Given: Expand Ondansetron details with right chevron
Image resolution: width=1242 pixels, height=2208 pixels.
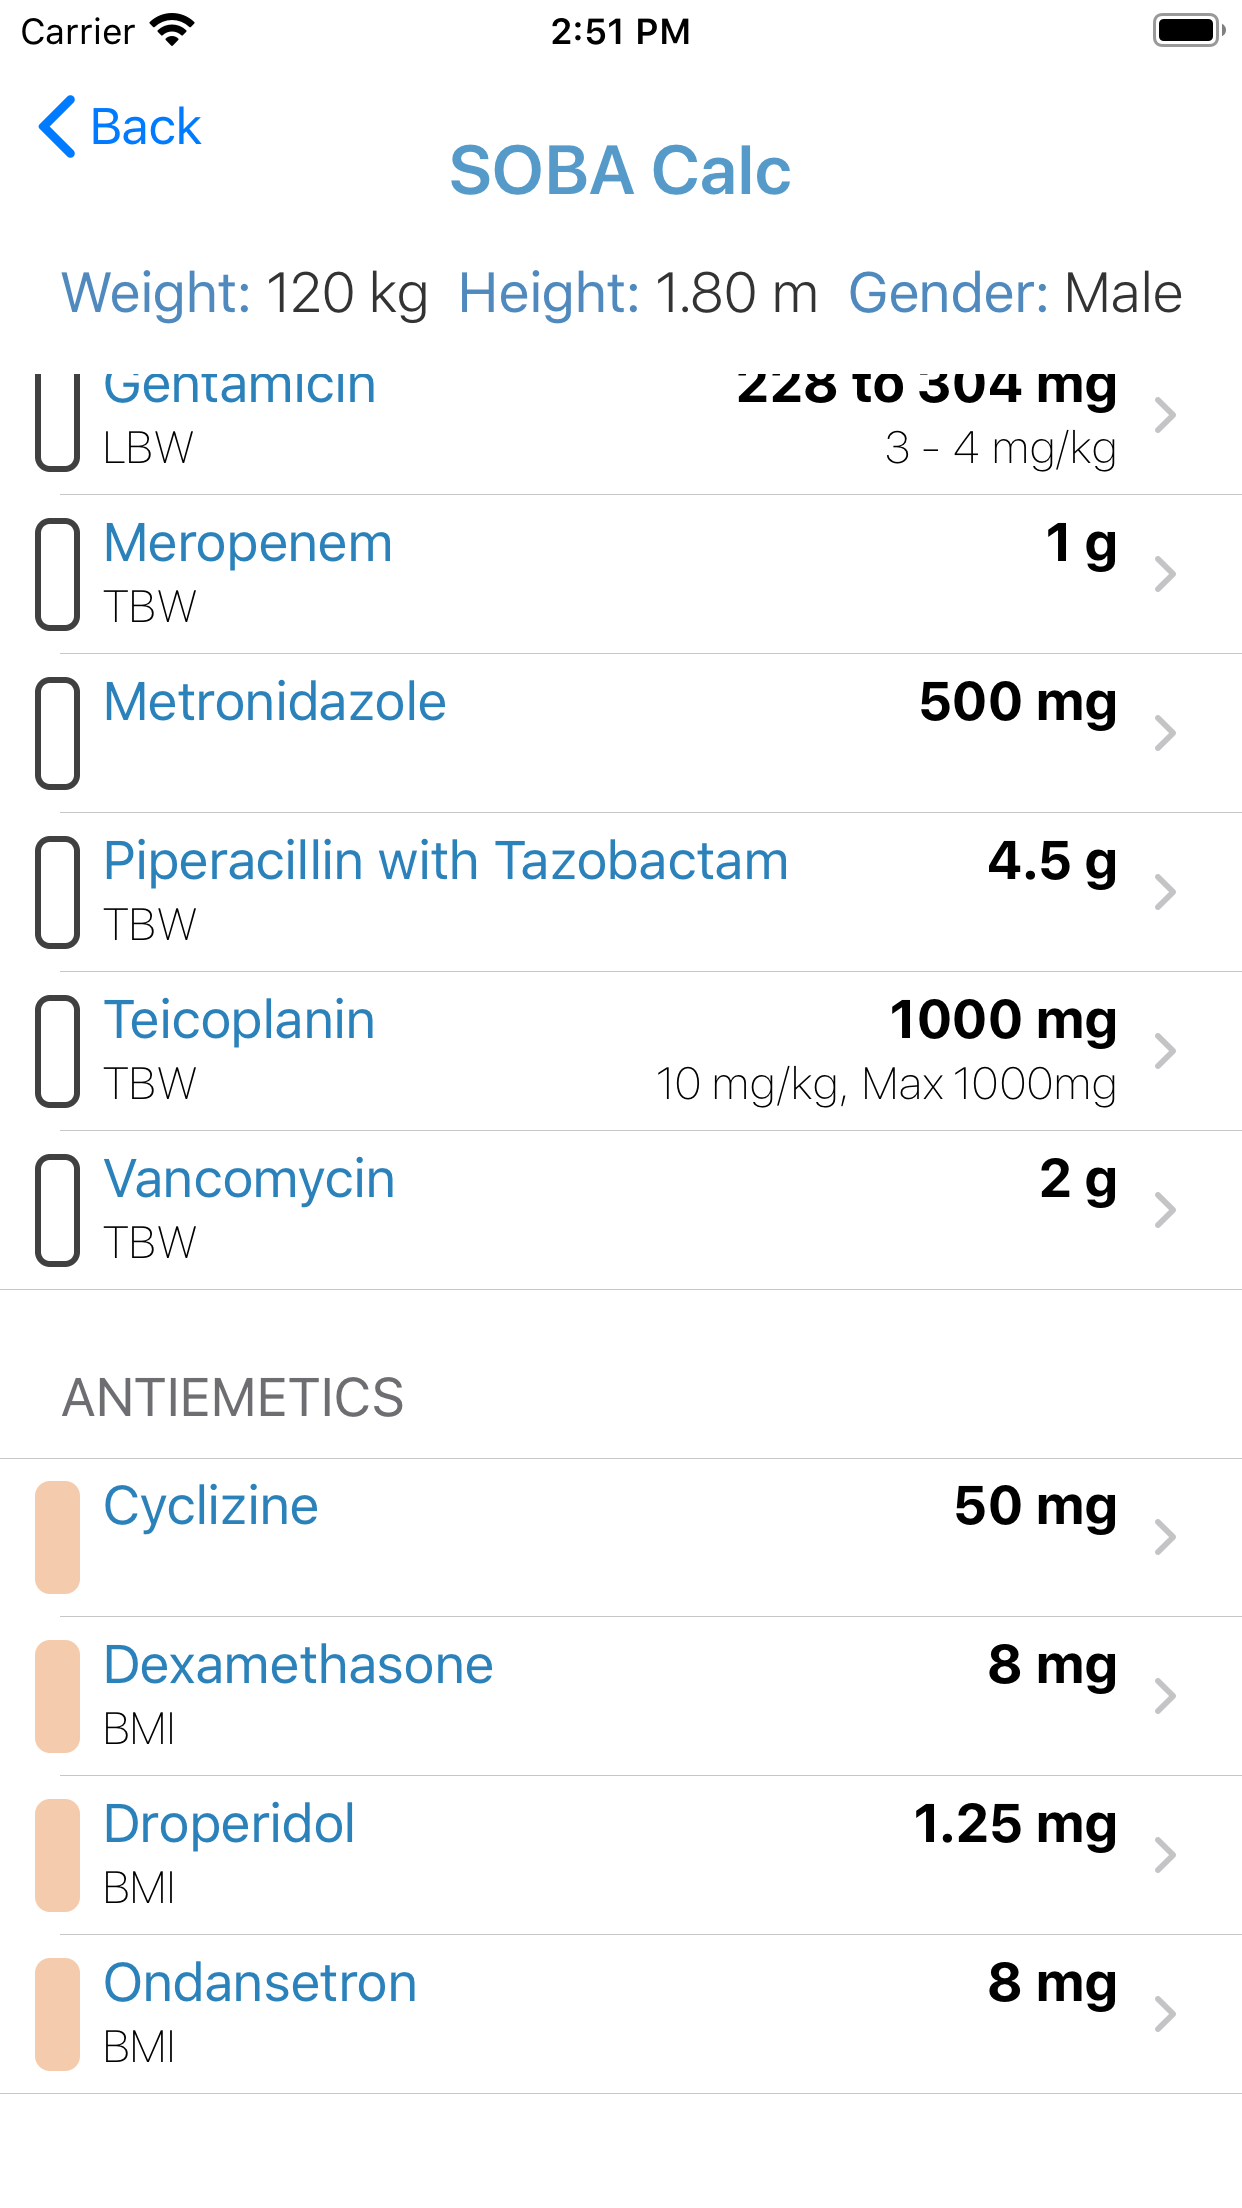Looking at the screenshot, I should tap(1164, 2014).
